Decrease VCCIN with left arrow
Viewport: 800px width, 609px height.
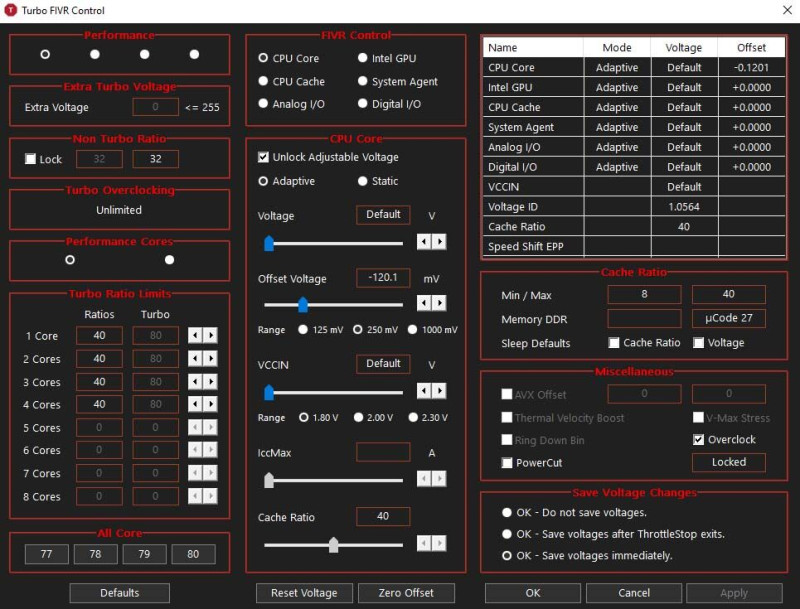click(424, 391)
